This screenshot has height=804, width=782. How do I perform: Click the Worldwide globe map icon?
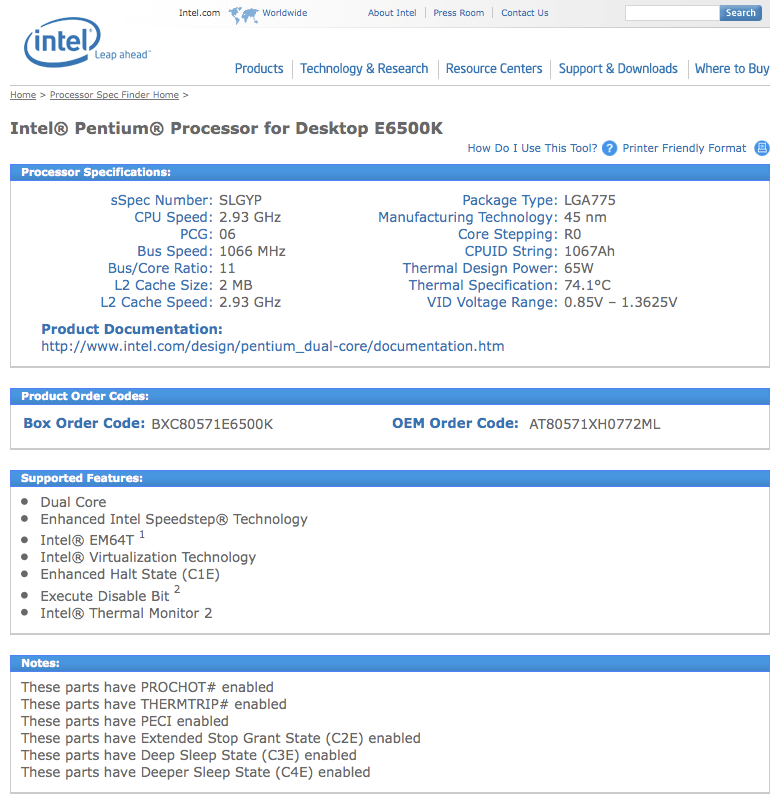(x=243, y=14)
